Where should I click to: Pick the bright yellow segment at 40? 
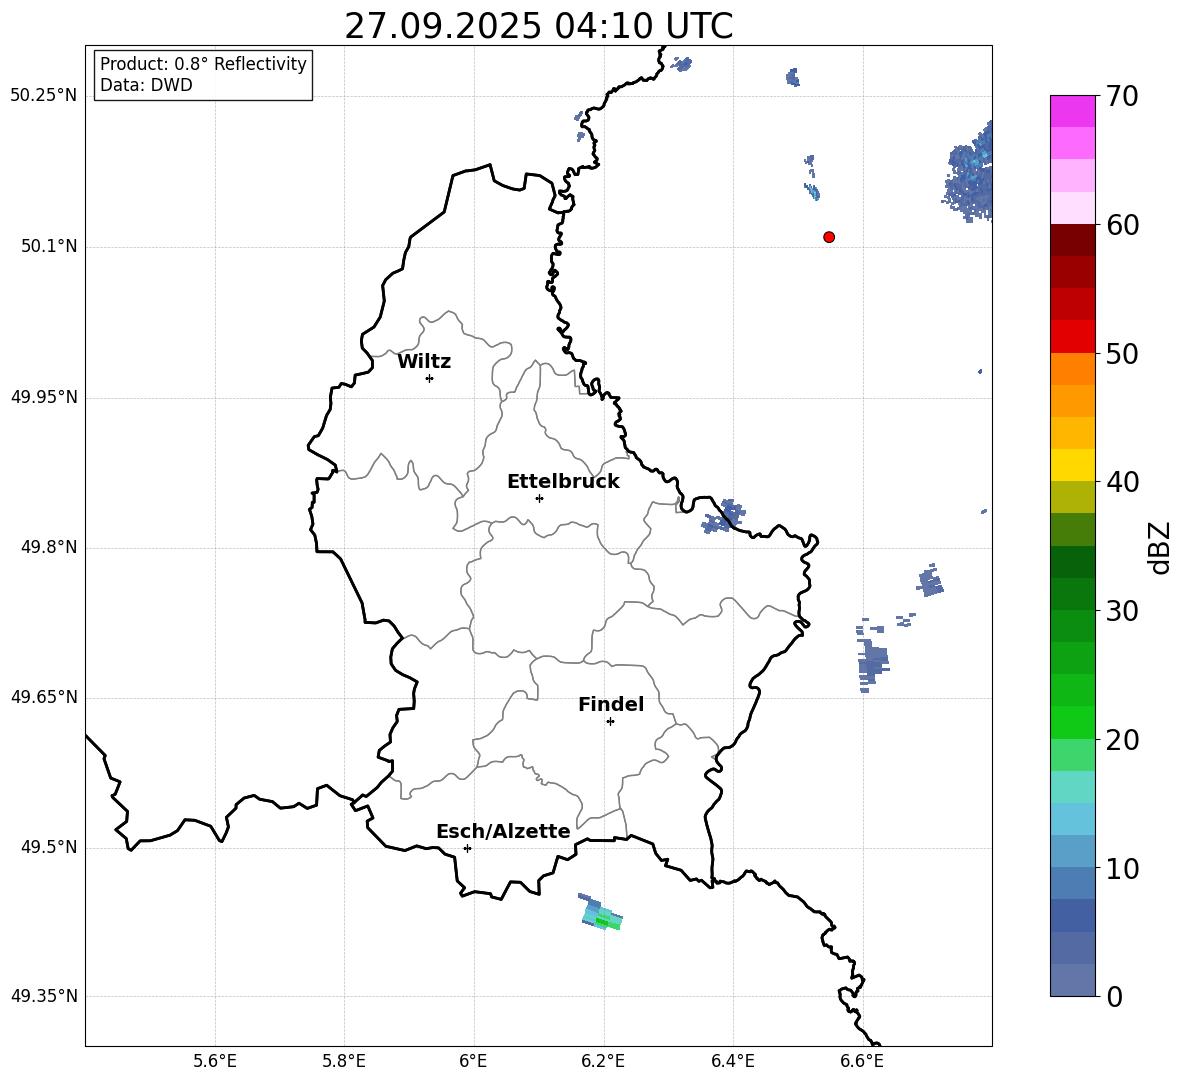[x=1072, y=465]
